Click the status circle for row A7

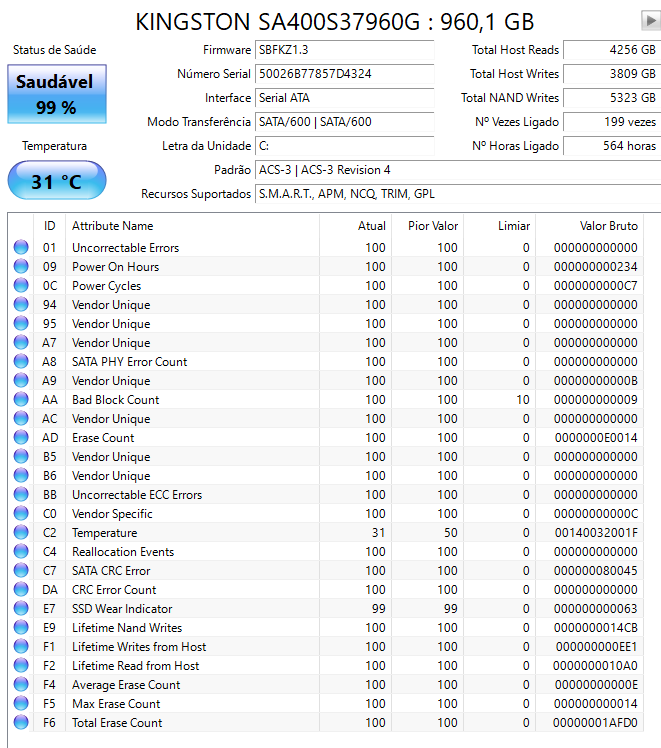coord(21,342)
